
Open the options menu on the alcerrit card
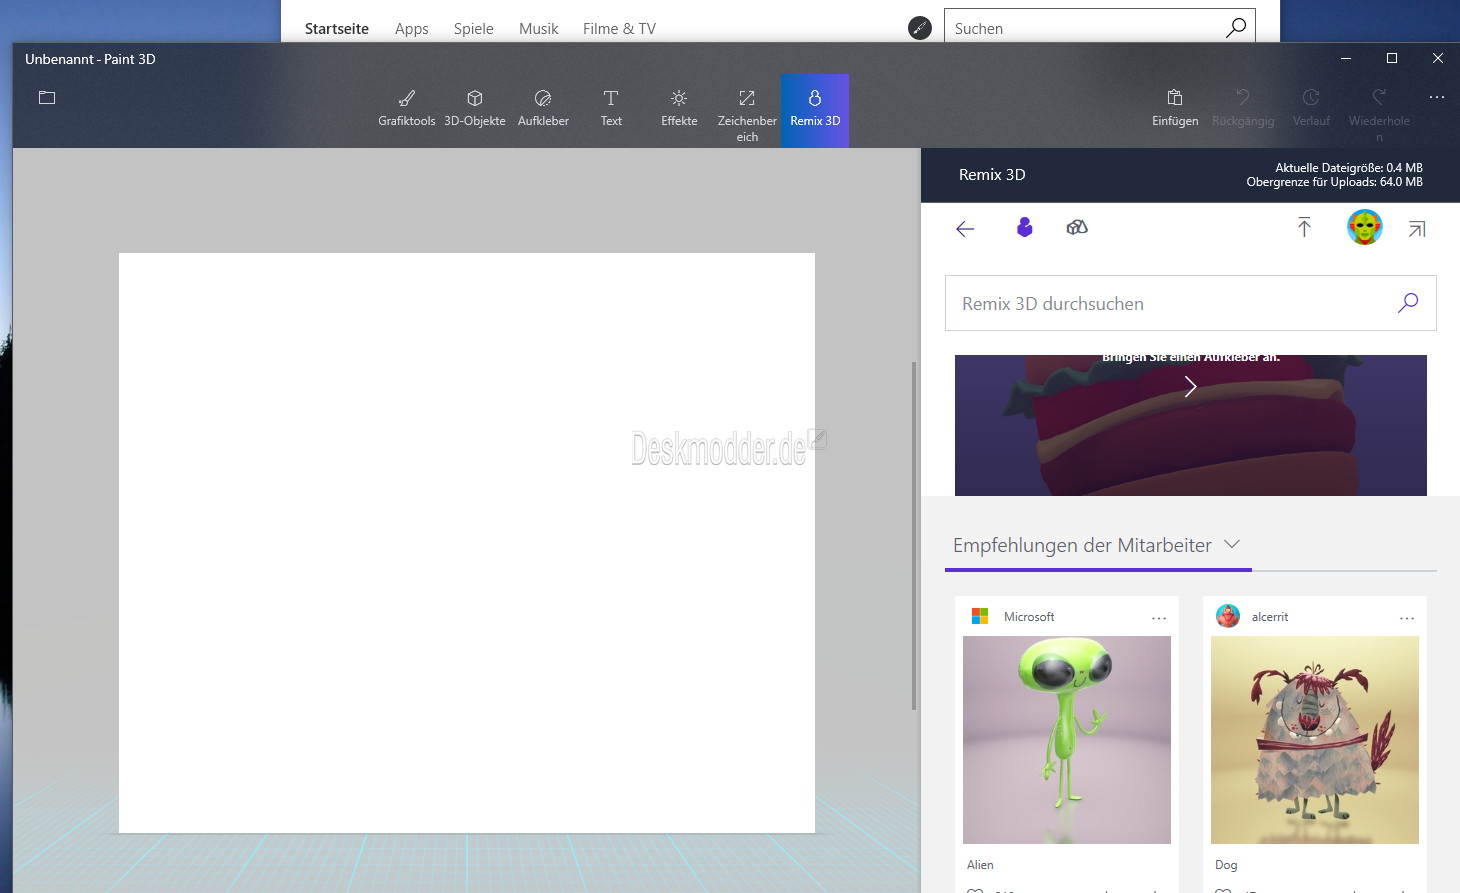pos(1407,618)
